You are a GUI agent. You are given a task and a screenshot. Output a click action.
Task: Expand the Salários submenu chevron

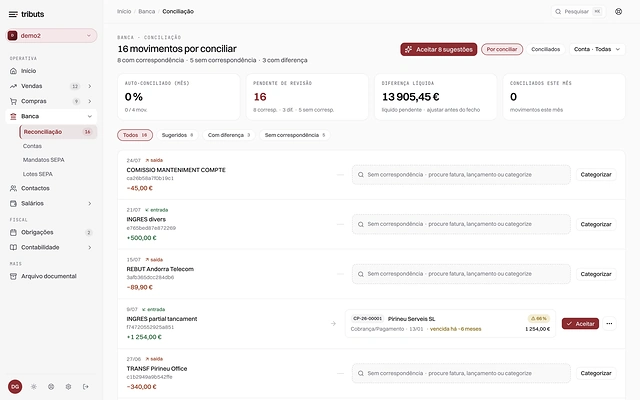click(x=89, y=203)
